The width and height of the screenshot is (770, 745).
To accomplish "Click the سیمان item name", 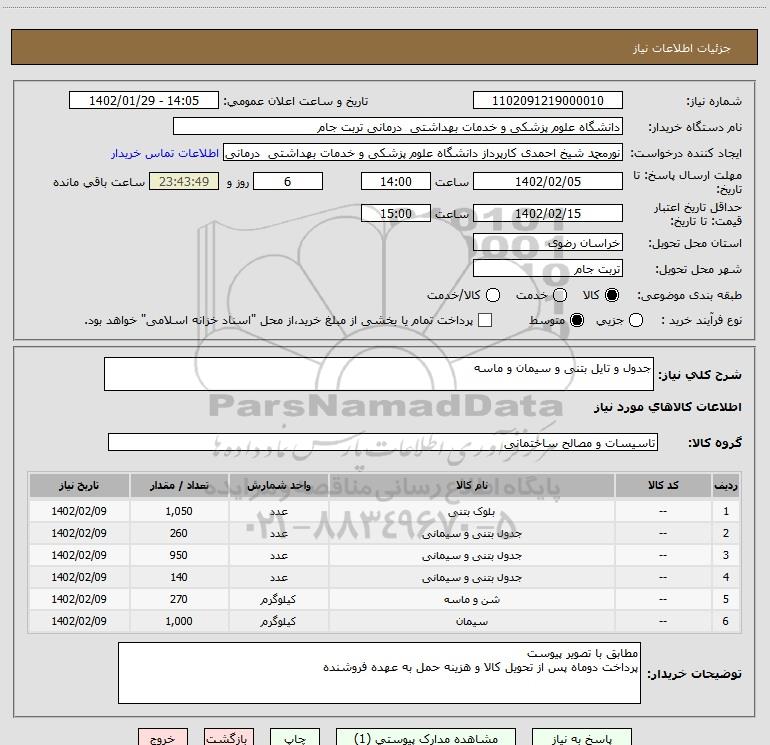I will 471,621.
